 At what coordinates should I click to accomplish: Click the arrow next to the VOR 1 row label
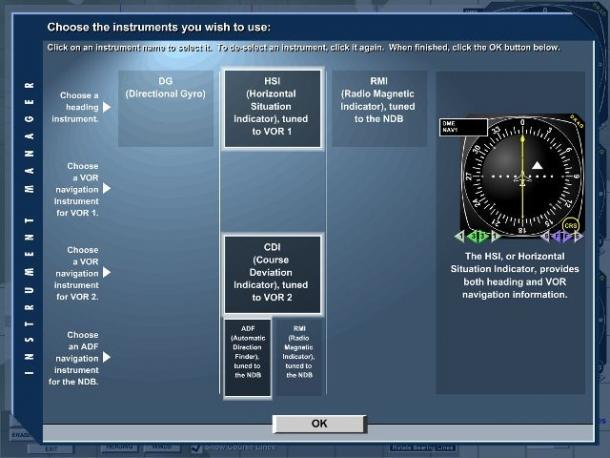tap(107, 189)
